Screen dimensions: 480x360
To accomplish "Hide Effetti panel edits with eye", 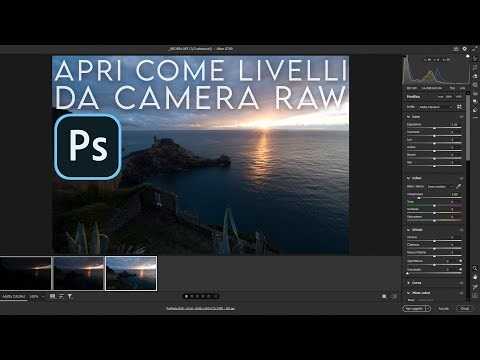I will 462,230.
